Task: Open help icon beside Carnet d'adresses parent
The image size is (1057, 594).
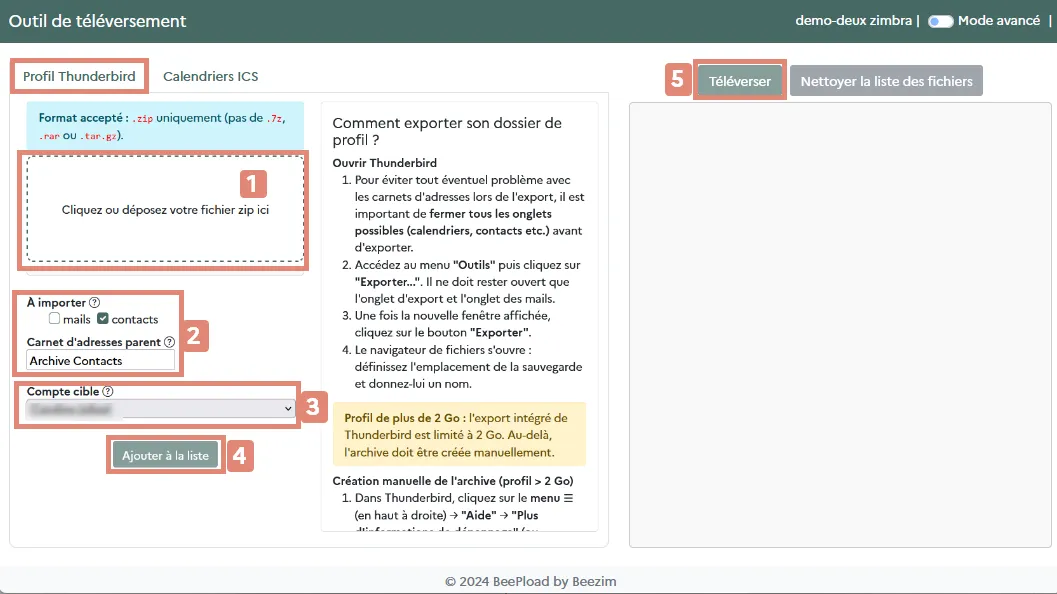Action: click(x=169, y=343)
